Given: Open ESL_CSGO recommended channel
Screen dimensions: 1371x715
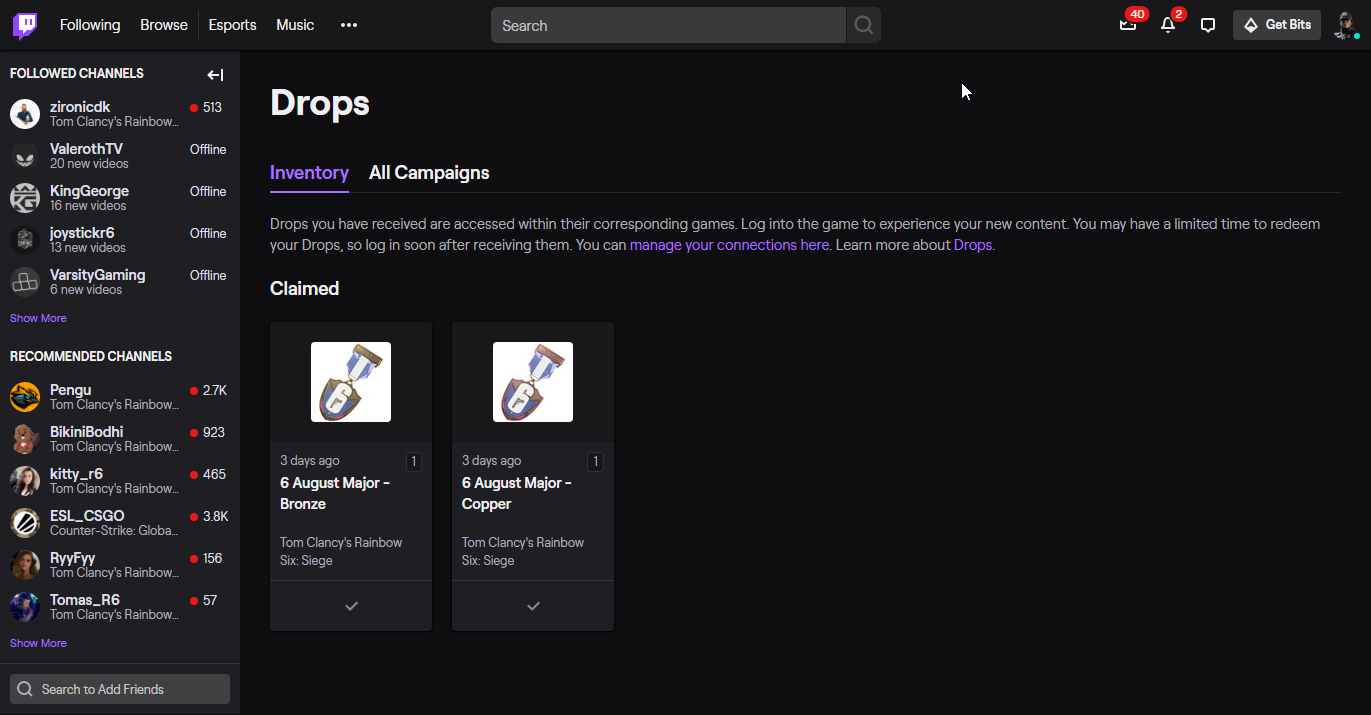Looking at the screenshot, I should tap(87, 516).
